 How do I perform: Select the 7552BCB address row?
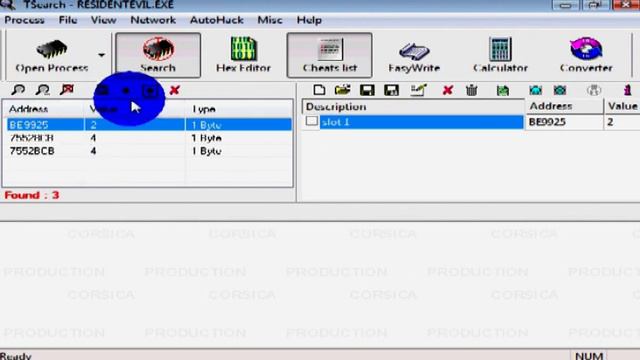click(x=149, y=151)
